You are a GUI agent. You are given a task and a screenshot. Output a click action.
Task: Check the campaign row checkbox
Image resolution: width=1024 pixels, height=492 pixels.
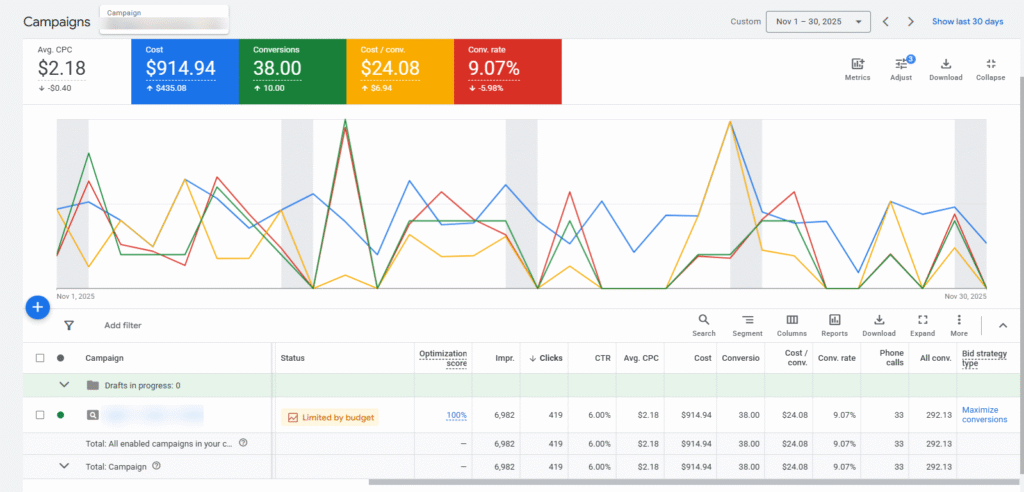coord(40,415)
